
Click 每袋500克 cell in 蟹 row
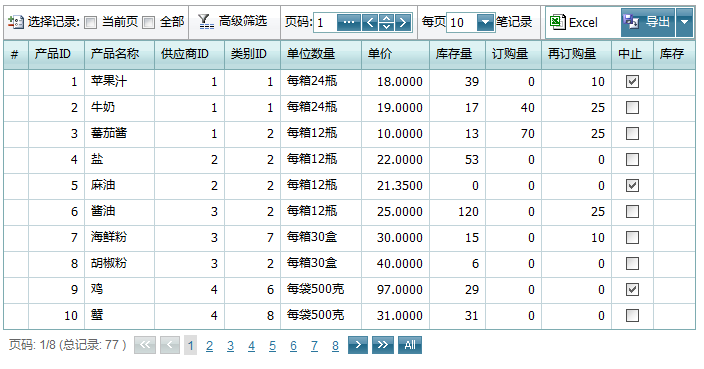321,316
